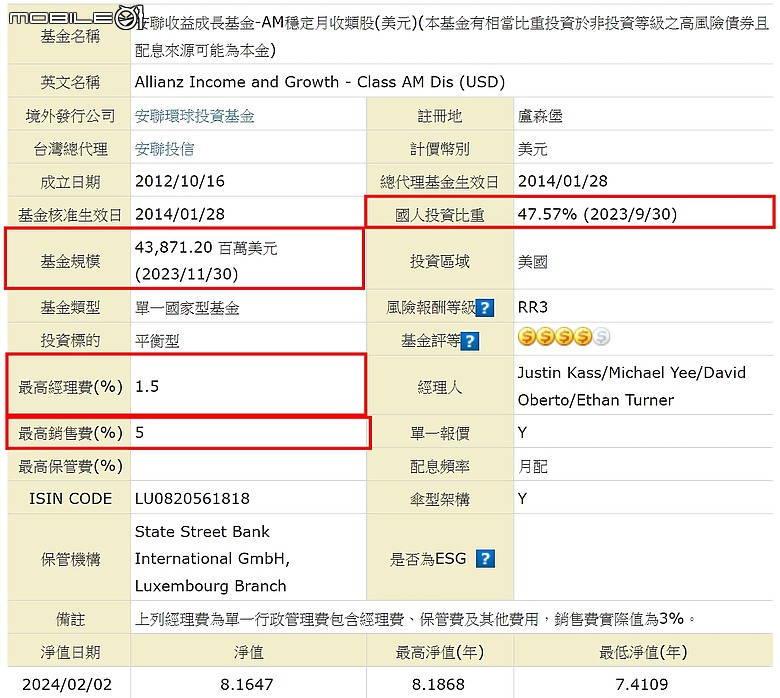
Task: Click the 最高經理費 value 1.5
Action: pos(147,387)
